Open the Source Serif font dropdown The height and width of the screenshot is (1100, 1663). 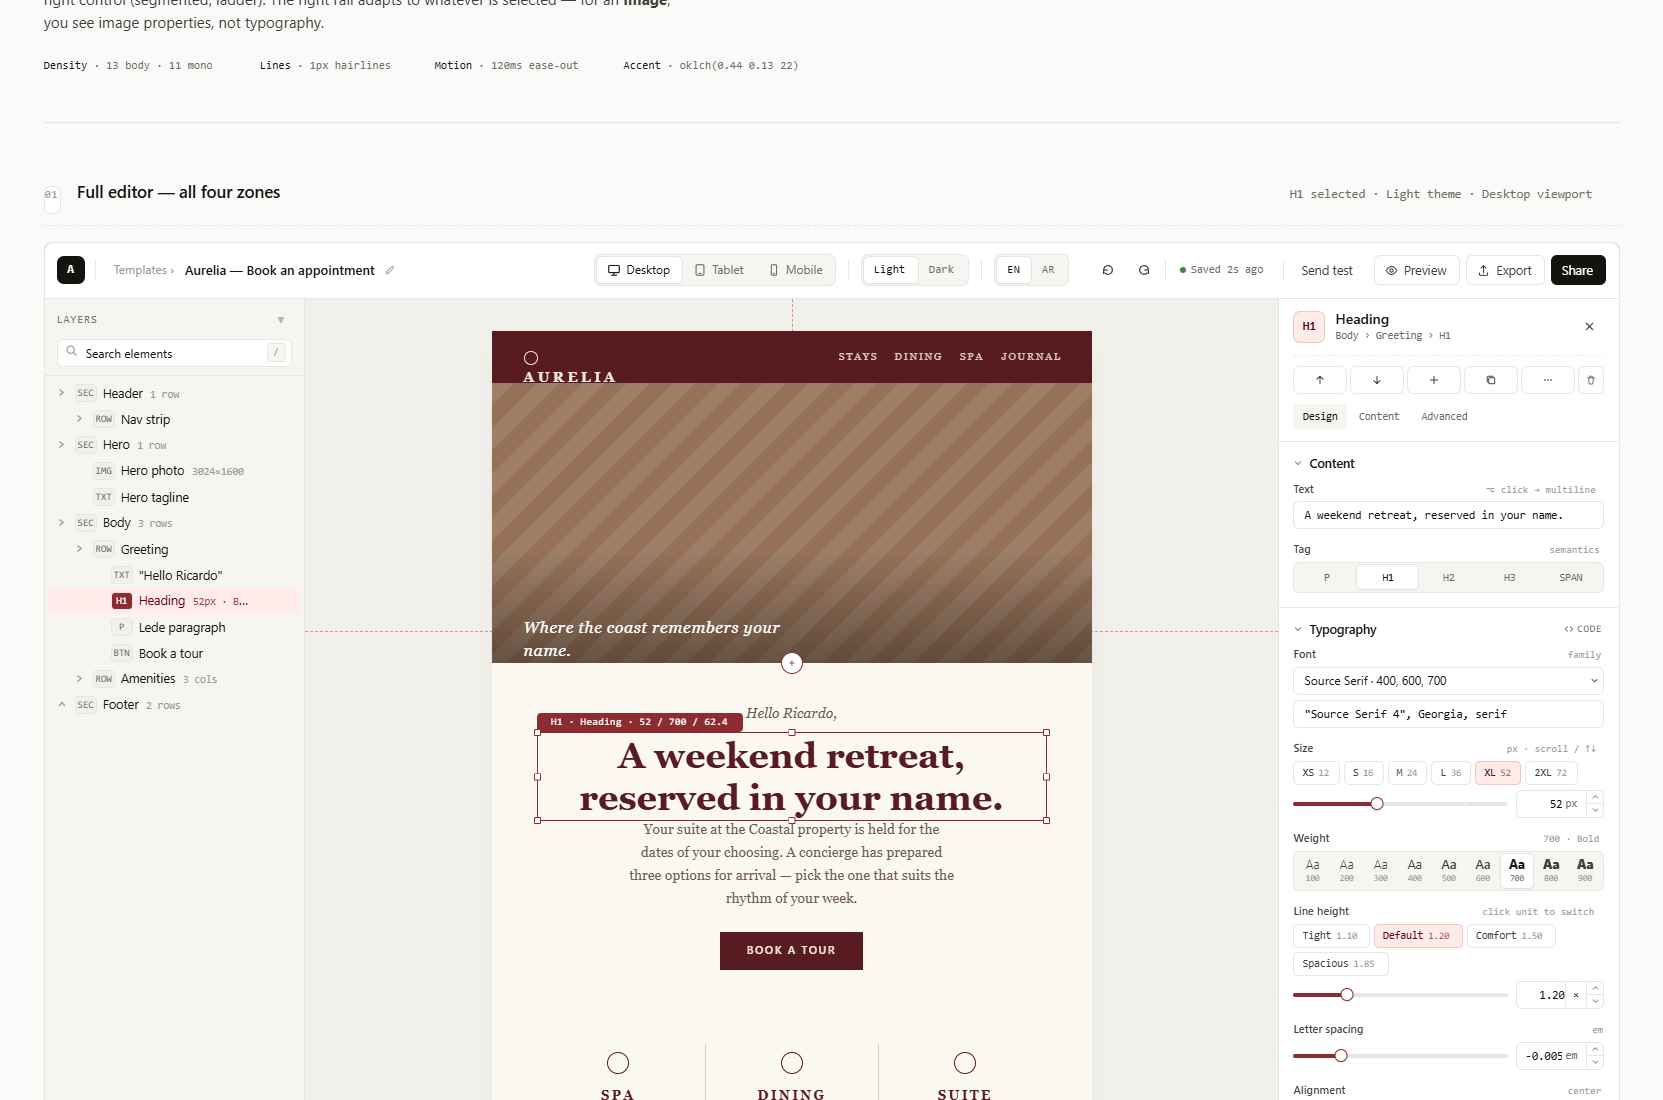point(1448,681)
